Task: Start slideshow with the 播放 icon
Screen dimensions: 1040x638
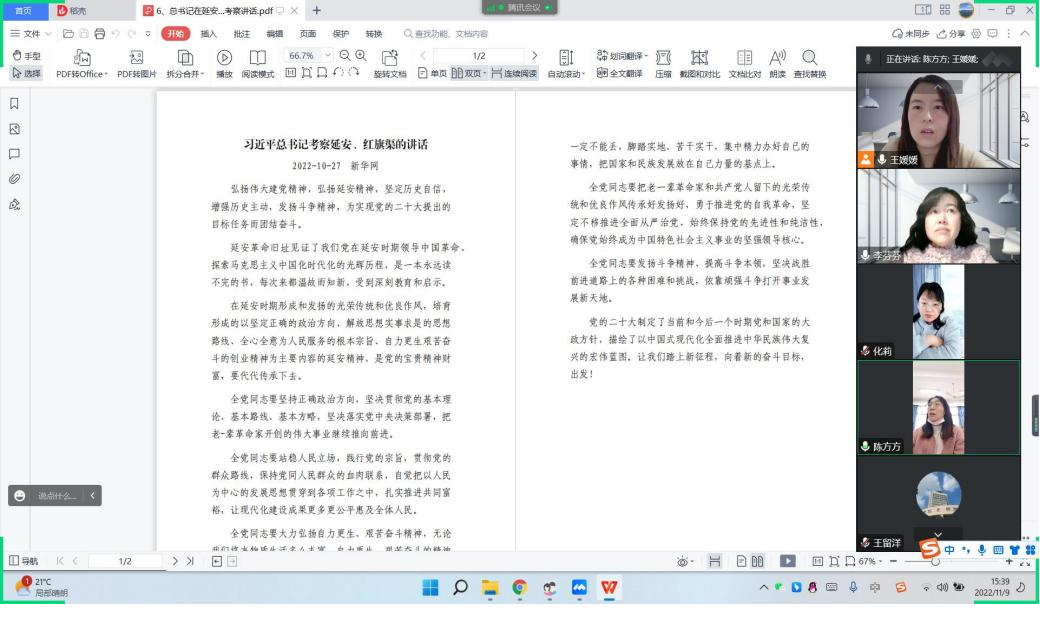Action: point(224,58)
